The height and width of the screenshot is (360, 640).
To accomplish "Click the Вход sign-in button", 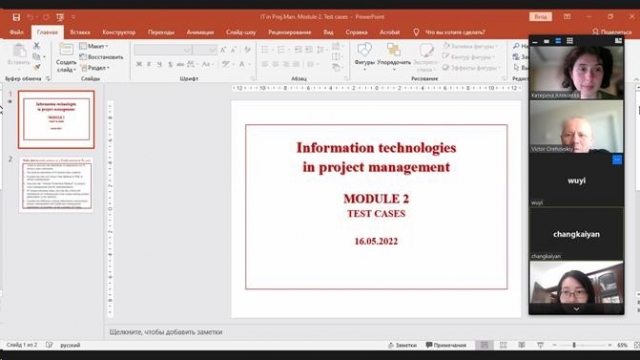I will point(540,17).
